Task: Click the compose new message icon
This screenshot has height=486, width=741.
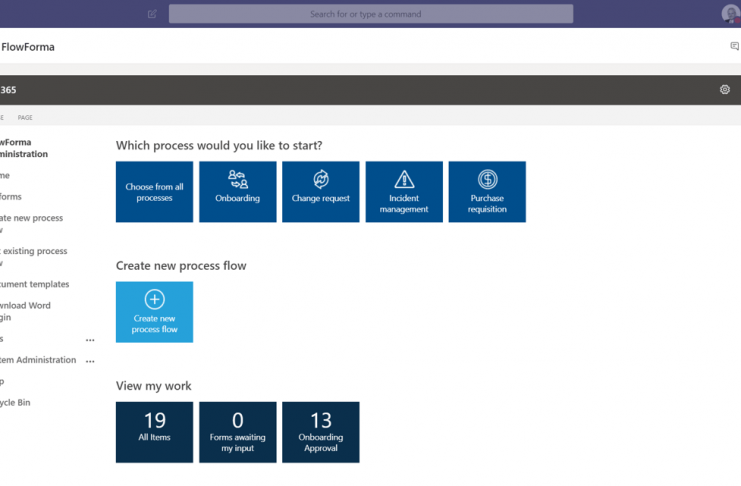Action: pyautogui.click(x=152, y=14)
